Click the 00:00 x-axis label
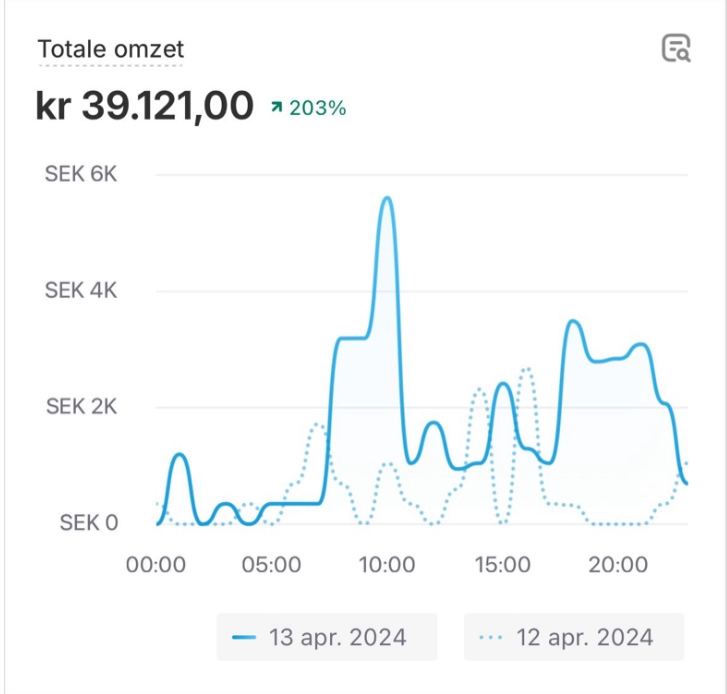Screen dimensions: 727x694 tap(156, 565)
